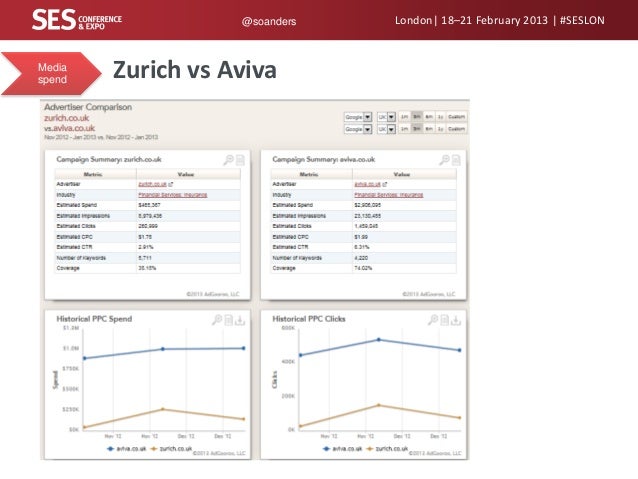
Task: Click aviva Coverage value 74.02%
Action: (x=363, y=268)
